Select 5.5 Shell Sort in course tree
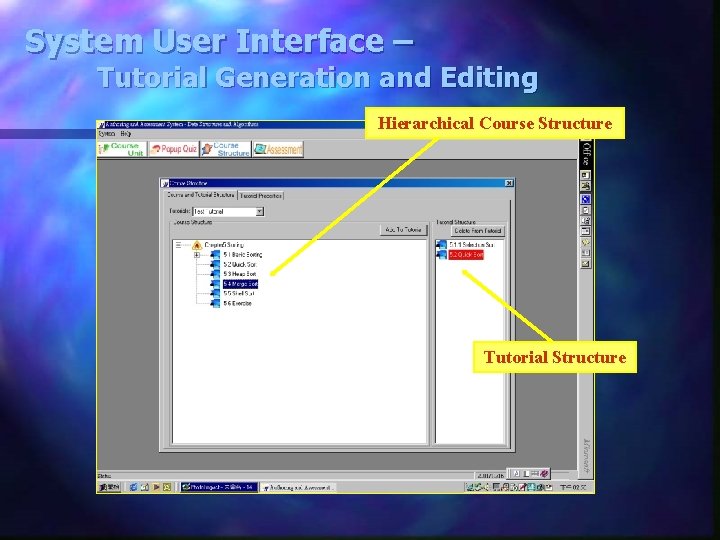Viewport: 720px width, 540px height. (239, 294)
